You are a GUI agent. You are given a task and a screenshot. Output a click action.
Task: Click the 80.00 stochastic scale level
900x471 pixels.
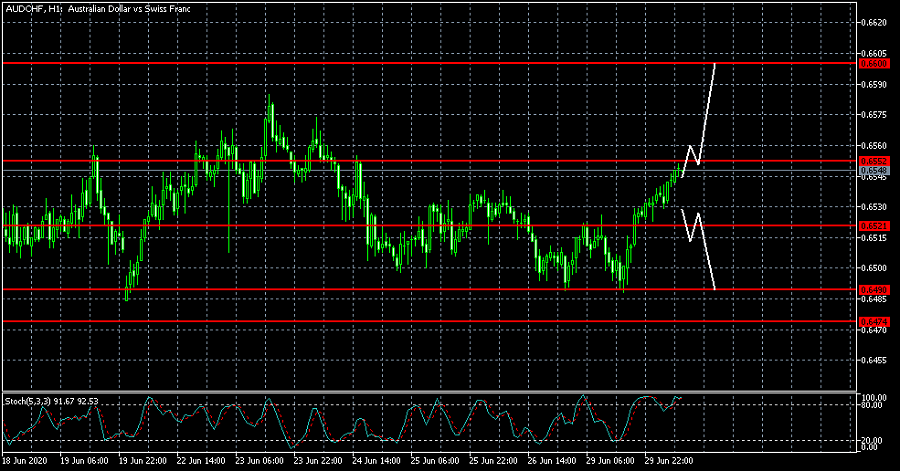click(874, 405)
